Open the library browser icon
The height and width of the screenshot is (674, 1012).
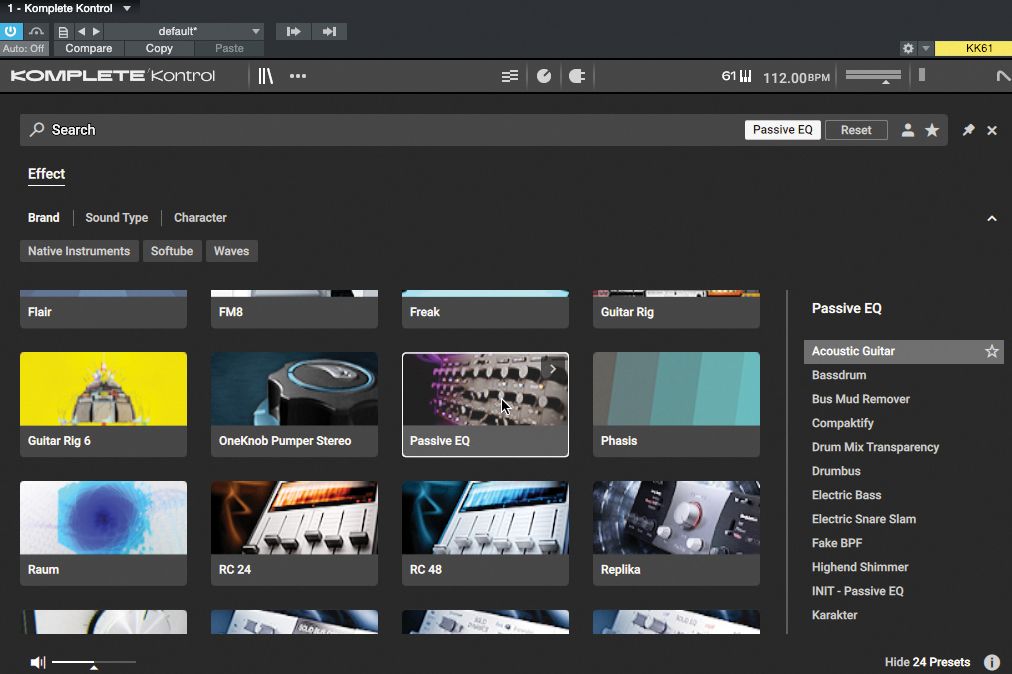pos(265,76)
